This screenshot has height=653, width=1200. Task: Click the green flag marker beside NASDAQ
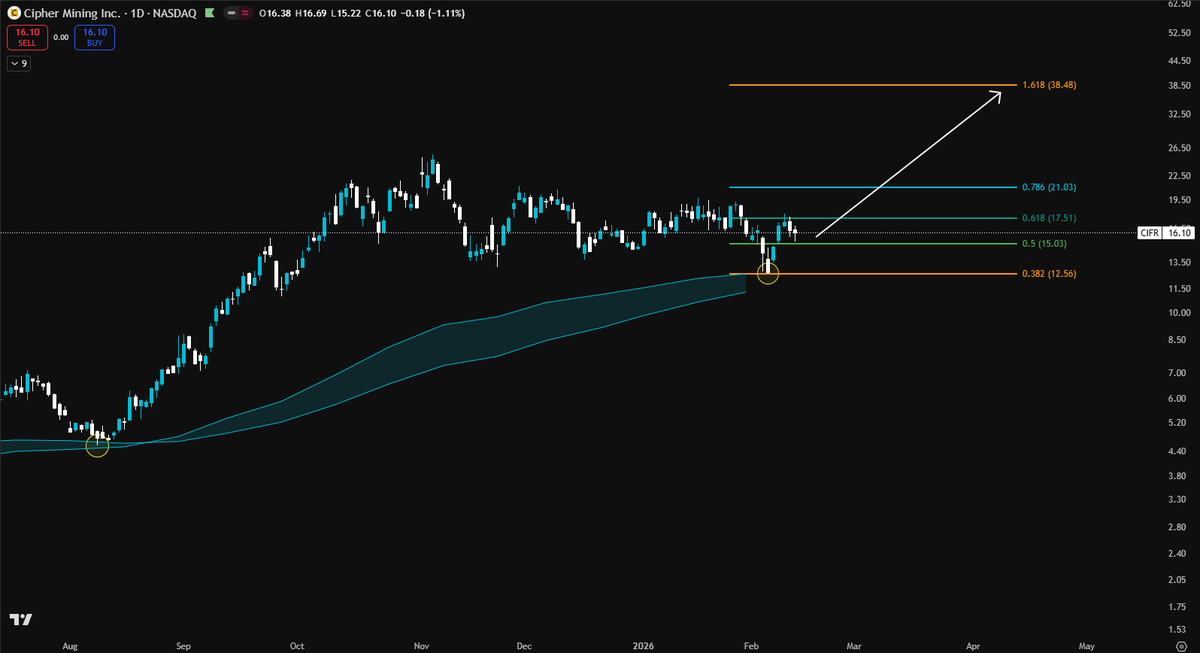pyautogui.click(x=208, y=15)
